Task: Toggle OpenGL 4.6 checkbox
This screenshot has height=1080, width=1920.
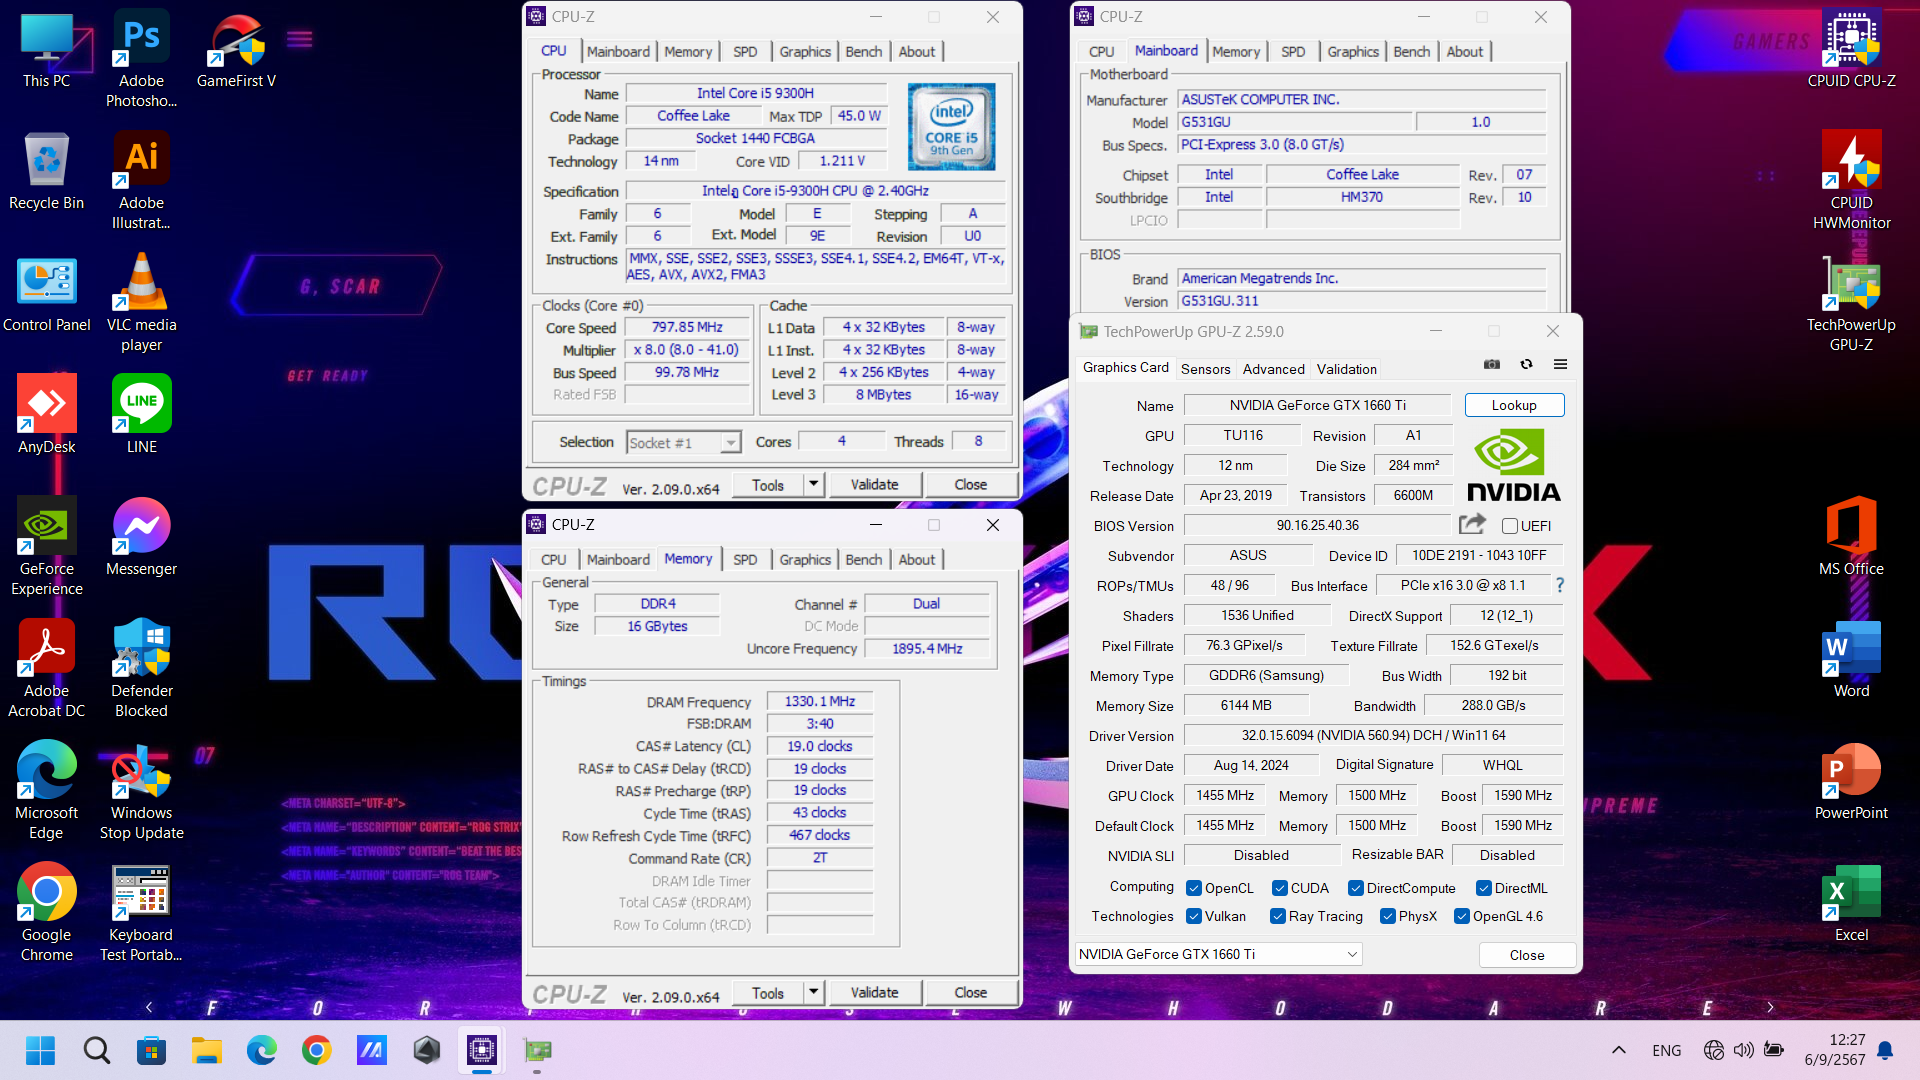Action: [1461, 916]
